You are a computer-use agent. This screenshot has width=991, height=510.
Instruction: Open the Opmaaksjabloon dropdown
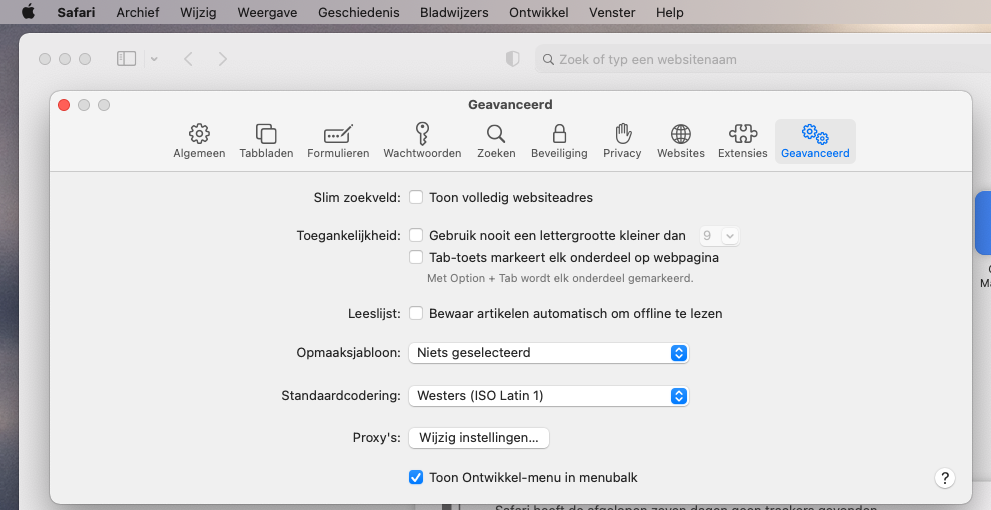click(x=549, y=353)
